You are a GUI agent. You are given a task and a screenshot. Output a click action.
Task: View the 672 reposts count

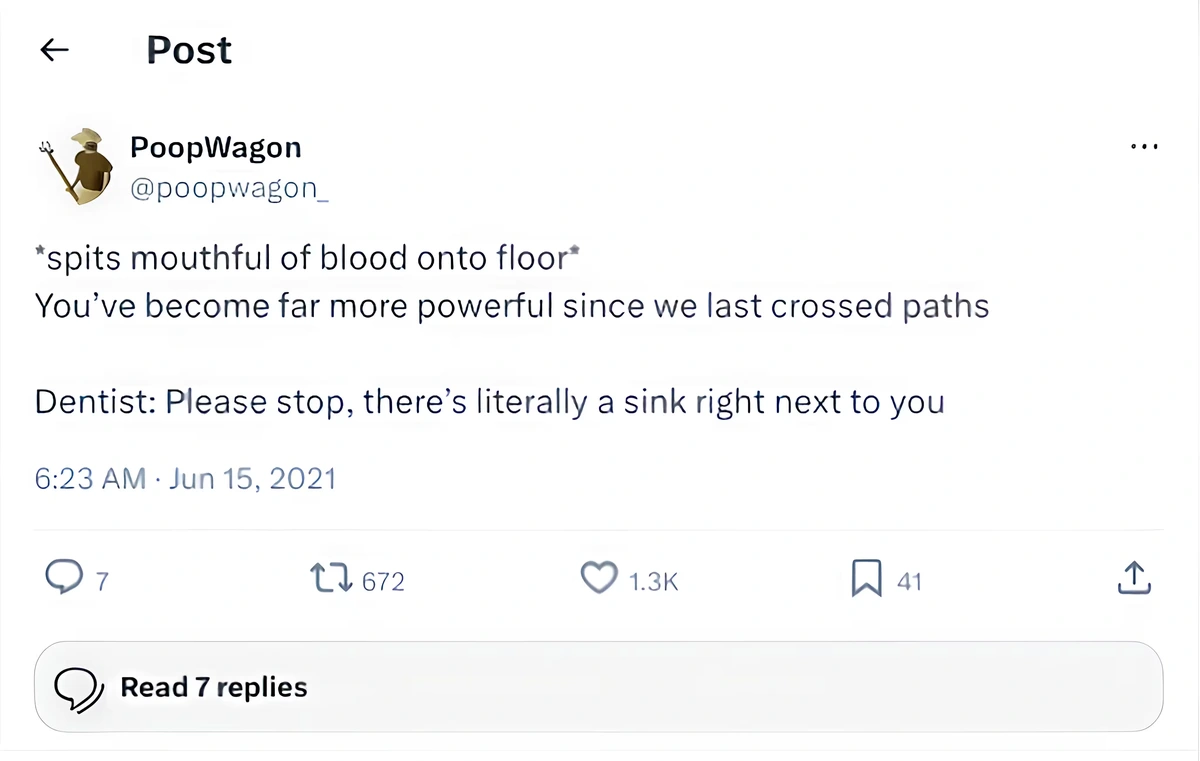(383, 581)
